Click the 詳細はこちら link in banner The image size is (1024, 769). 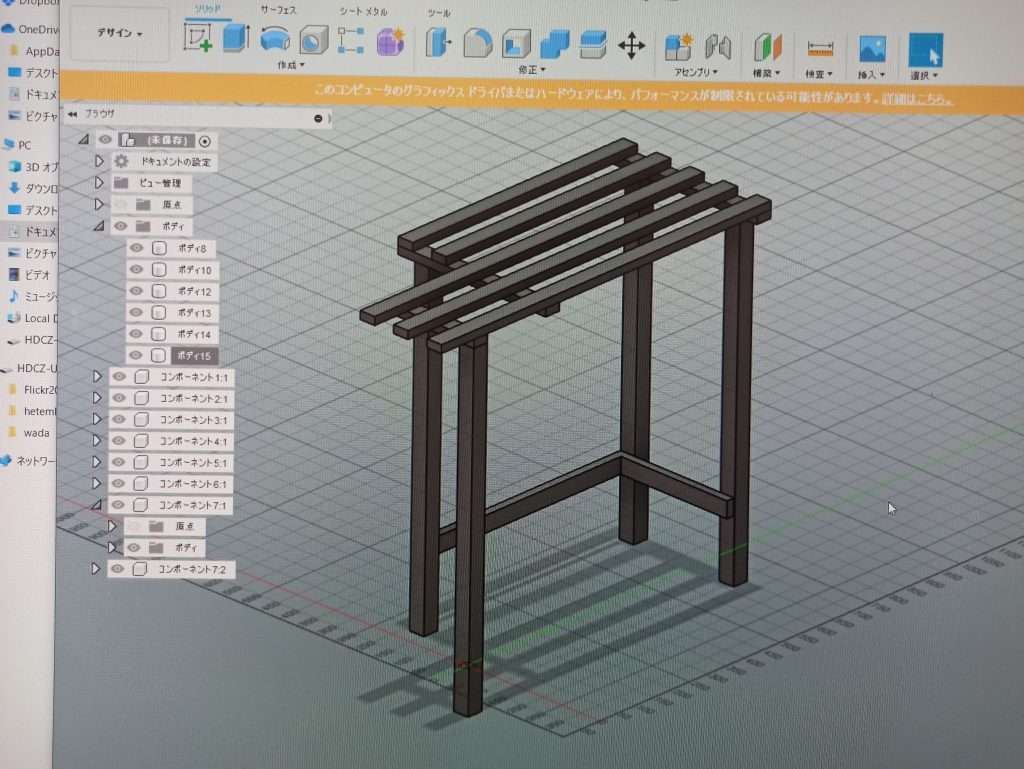tap(916, 99)
